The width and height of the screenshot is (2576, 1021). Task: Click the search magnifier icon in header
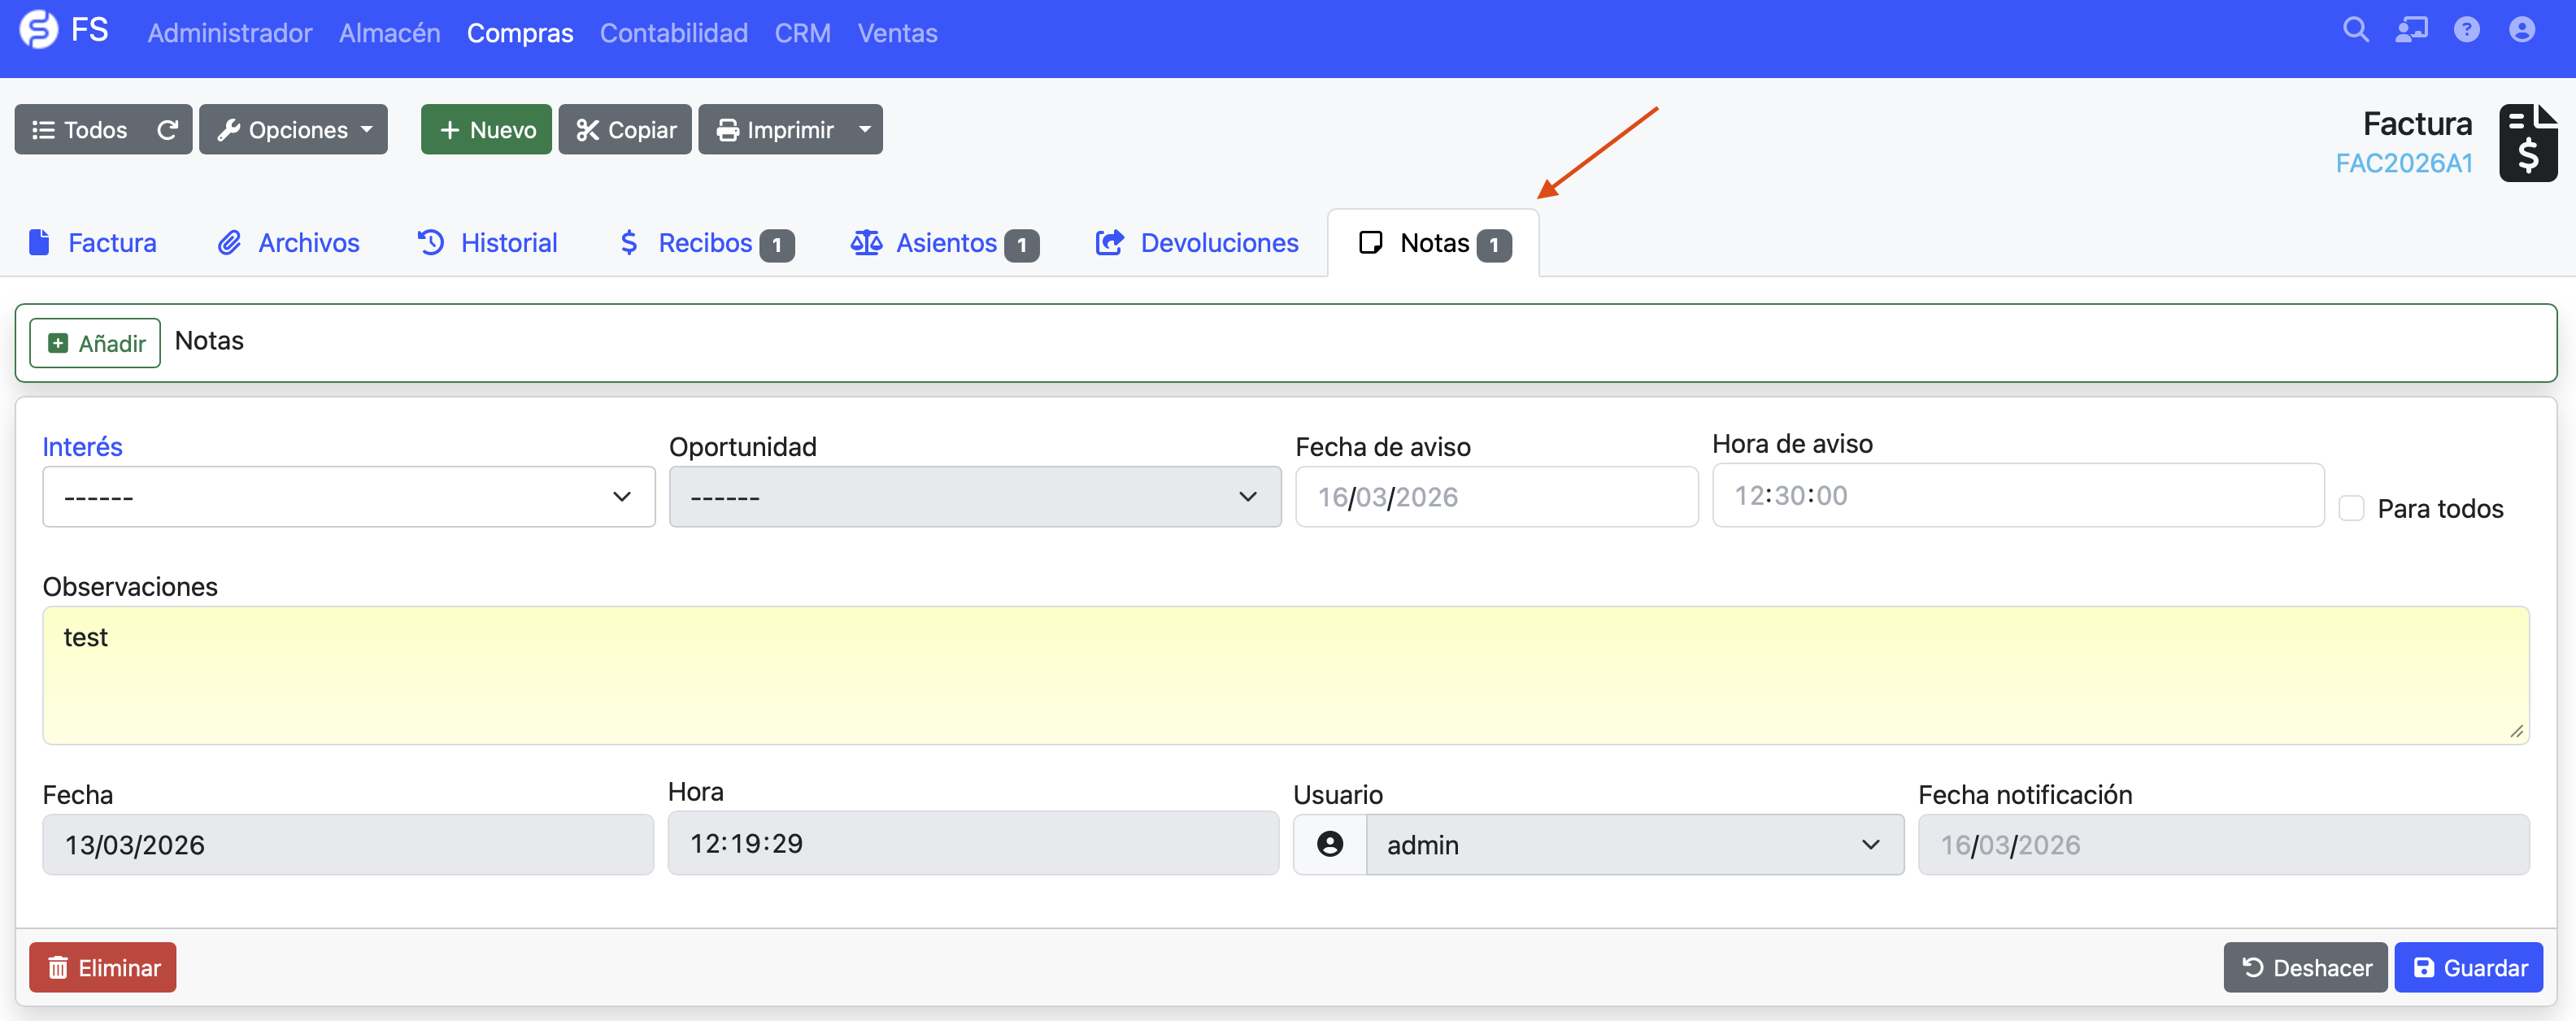(x=2355, y=30)
